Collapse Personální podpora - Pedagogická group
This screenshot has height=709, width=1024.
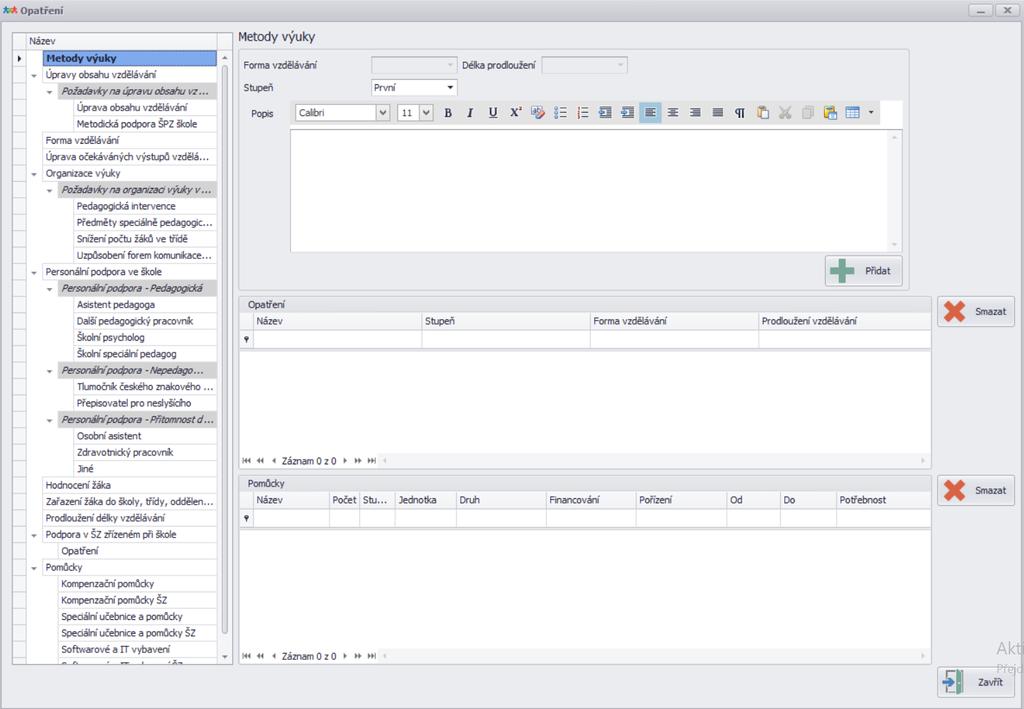50,289
